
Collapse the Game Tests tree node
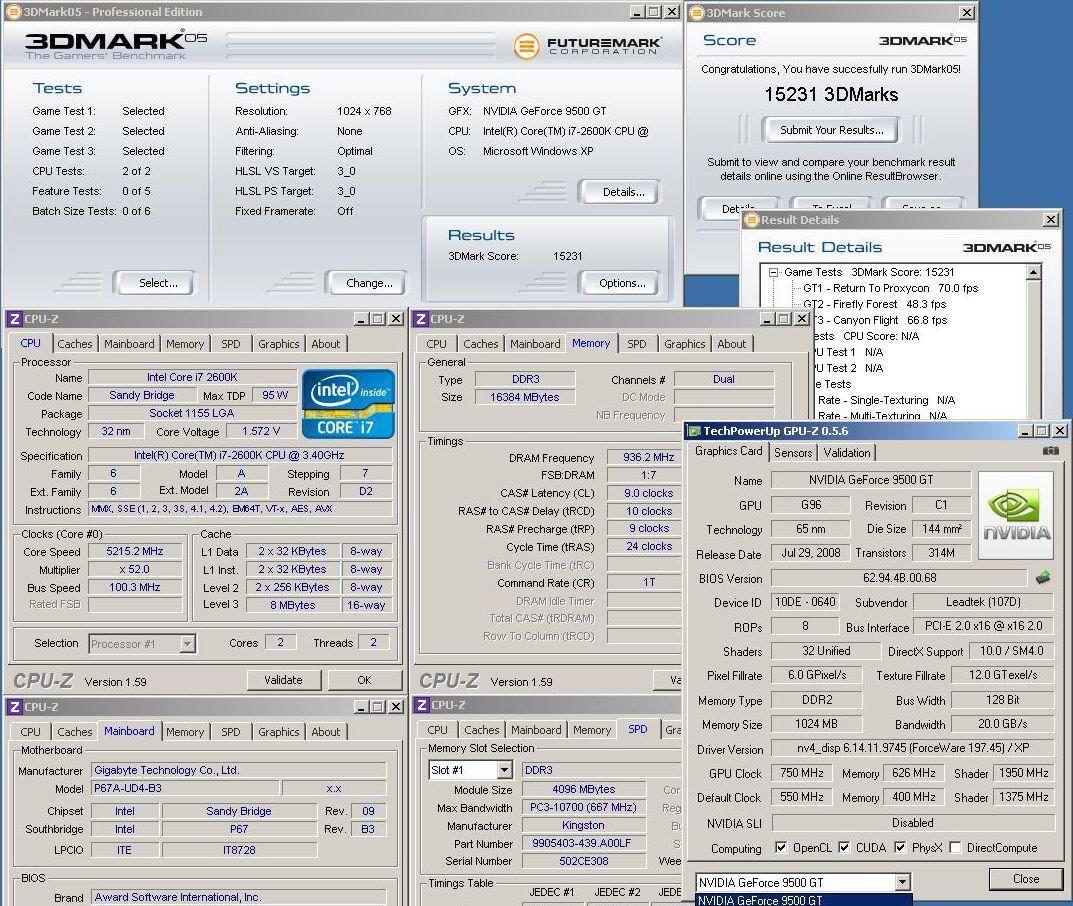[774, 272]
